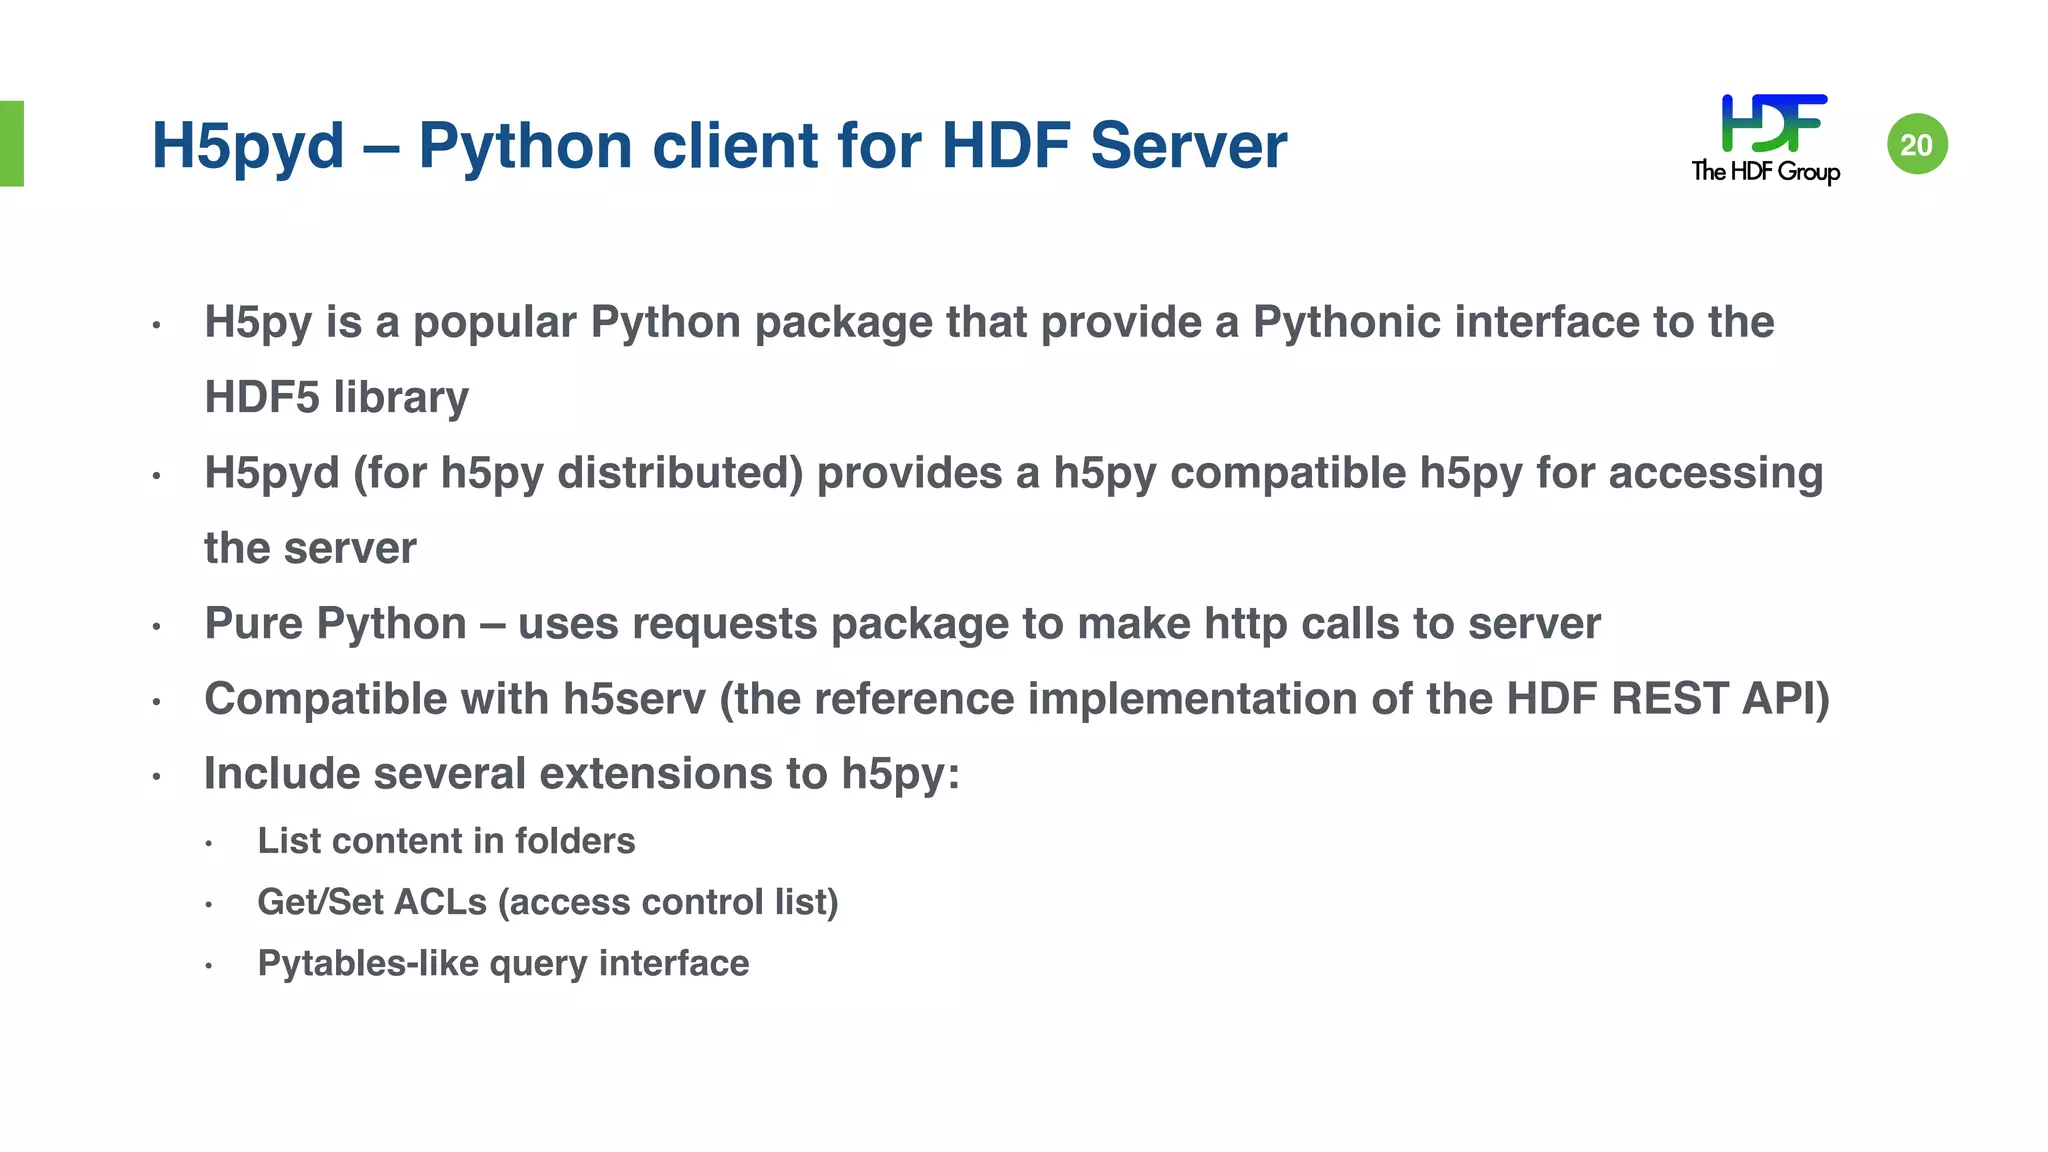Click the line 'the server'
Viewport: 2048px width, 1152px height.
click(310, 548)
